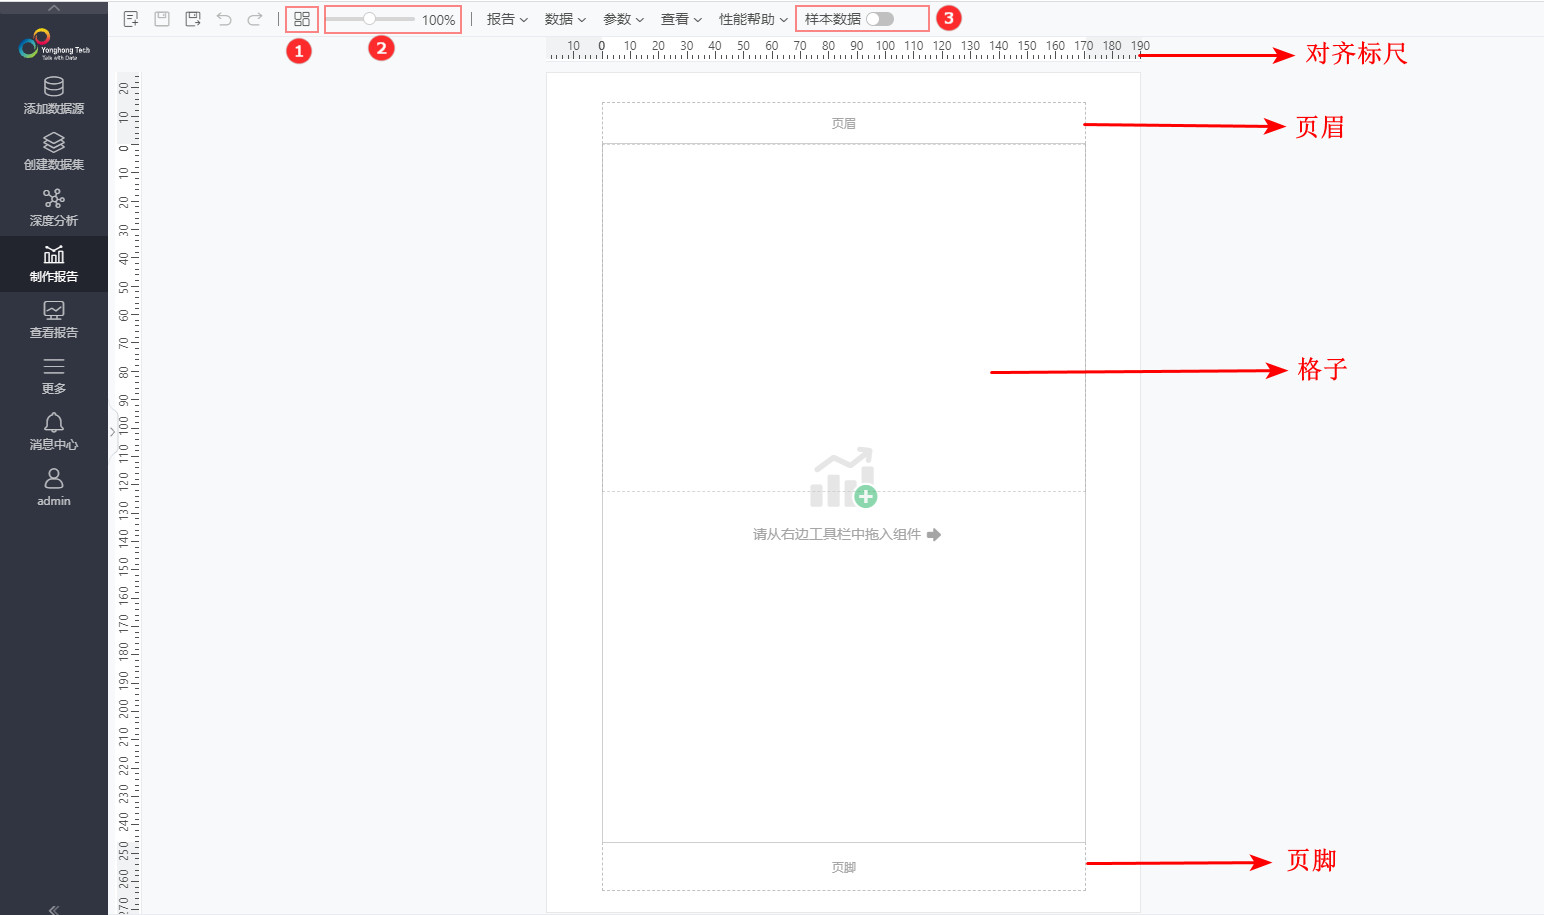
Task: Open the admin user profile
Action: click(x=54, y=488)
